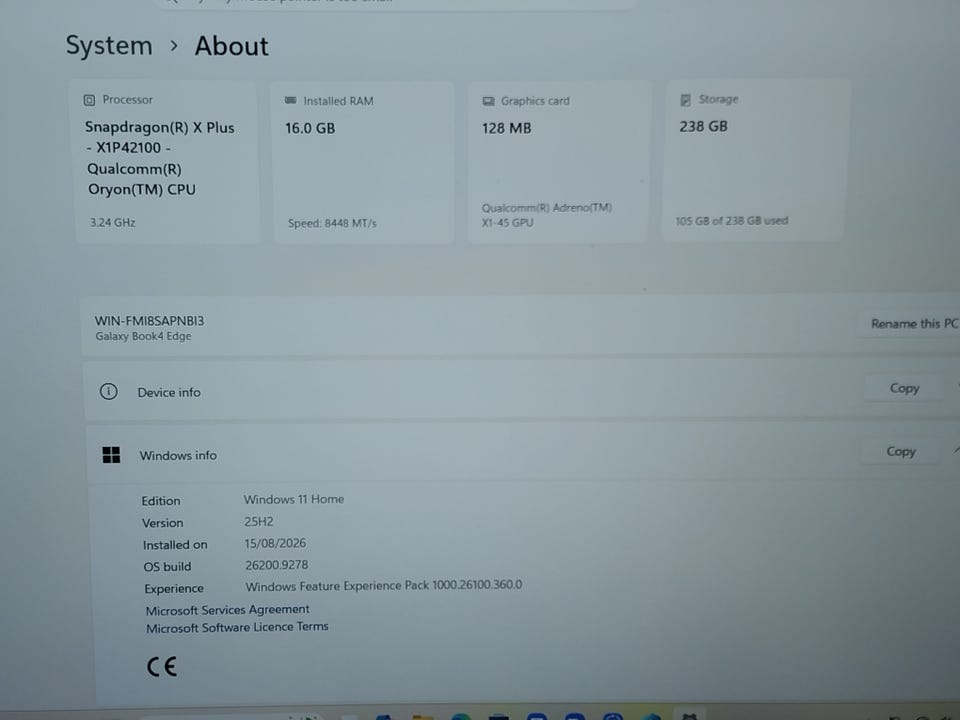This screenshot has width=960, height=720.
Task: Click the Installed on label
Action: [x=175, y=545]
